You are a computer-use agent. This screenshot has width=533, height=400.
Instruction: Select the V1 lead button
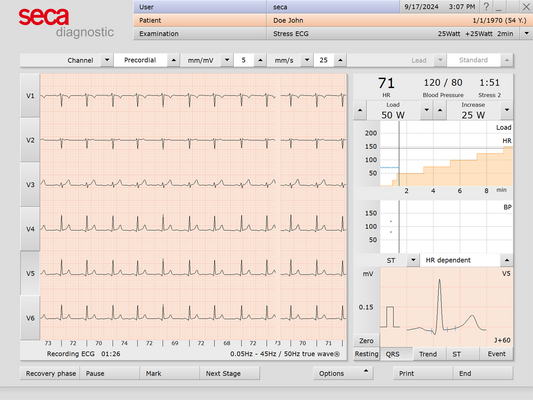[x=30, y=96]
